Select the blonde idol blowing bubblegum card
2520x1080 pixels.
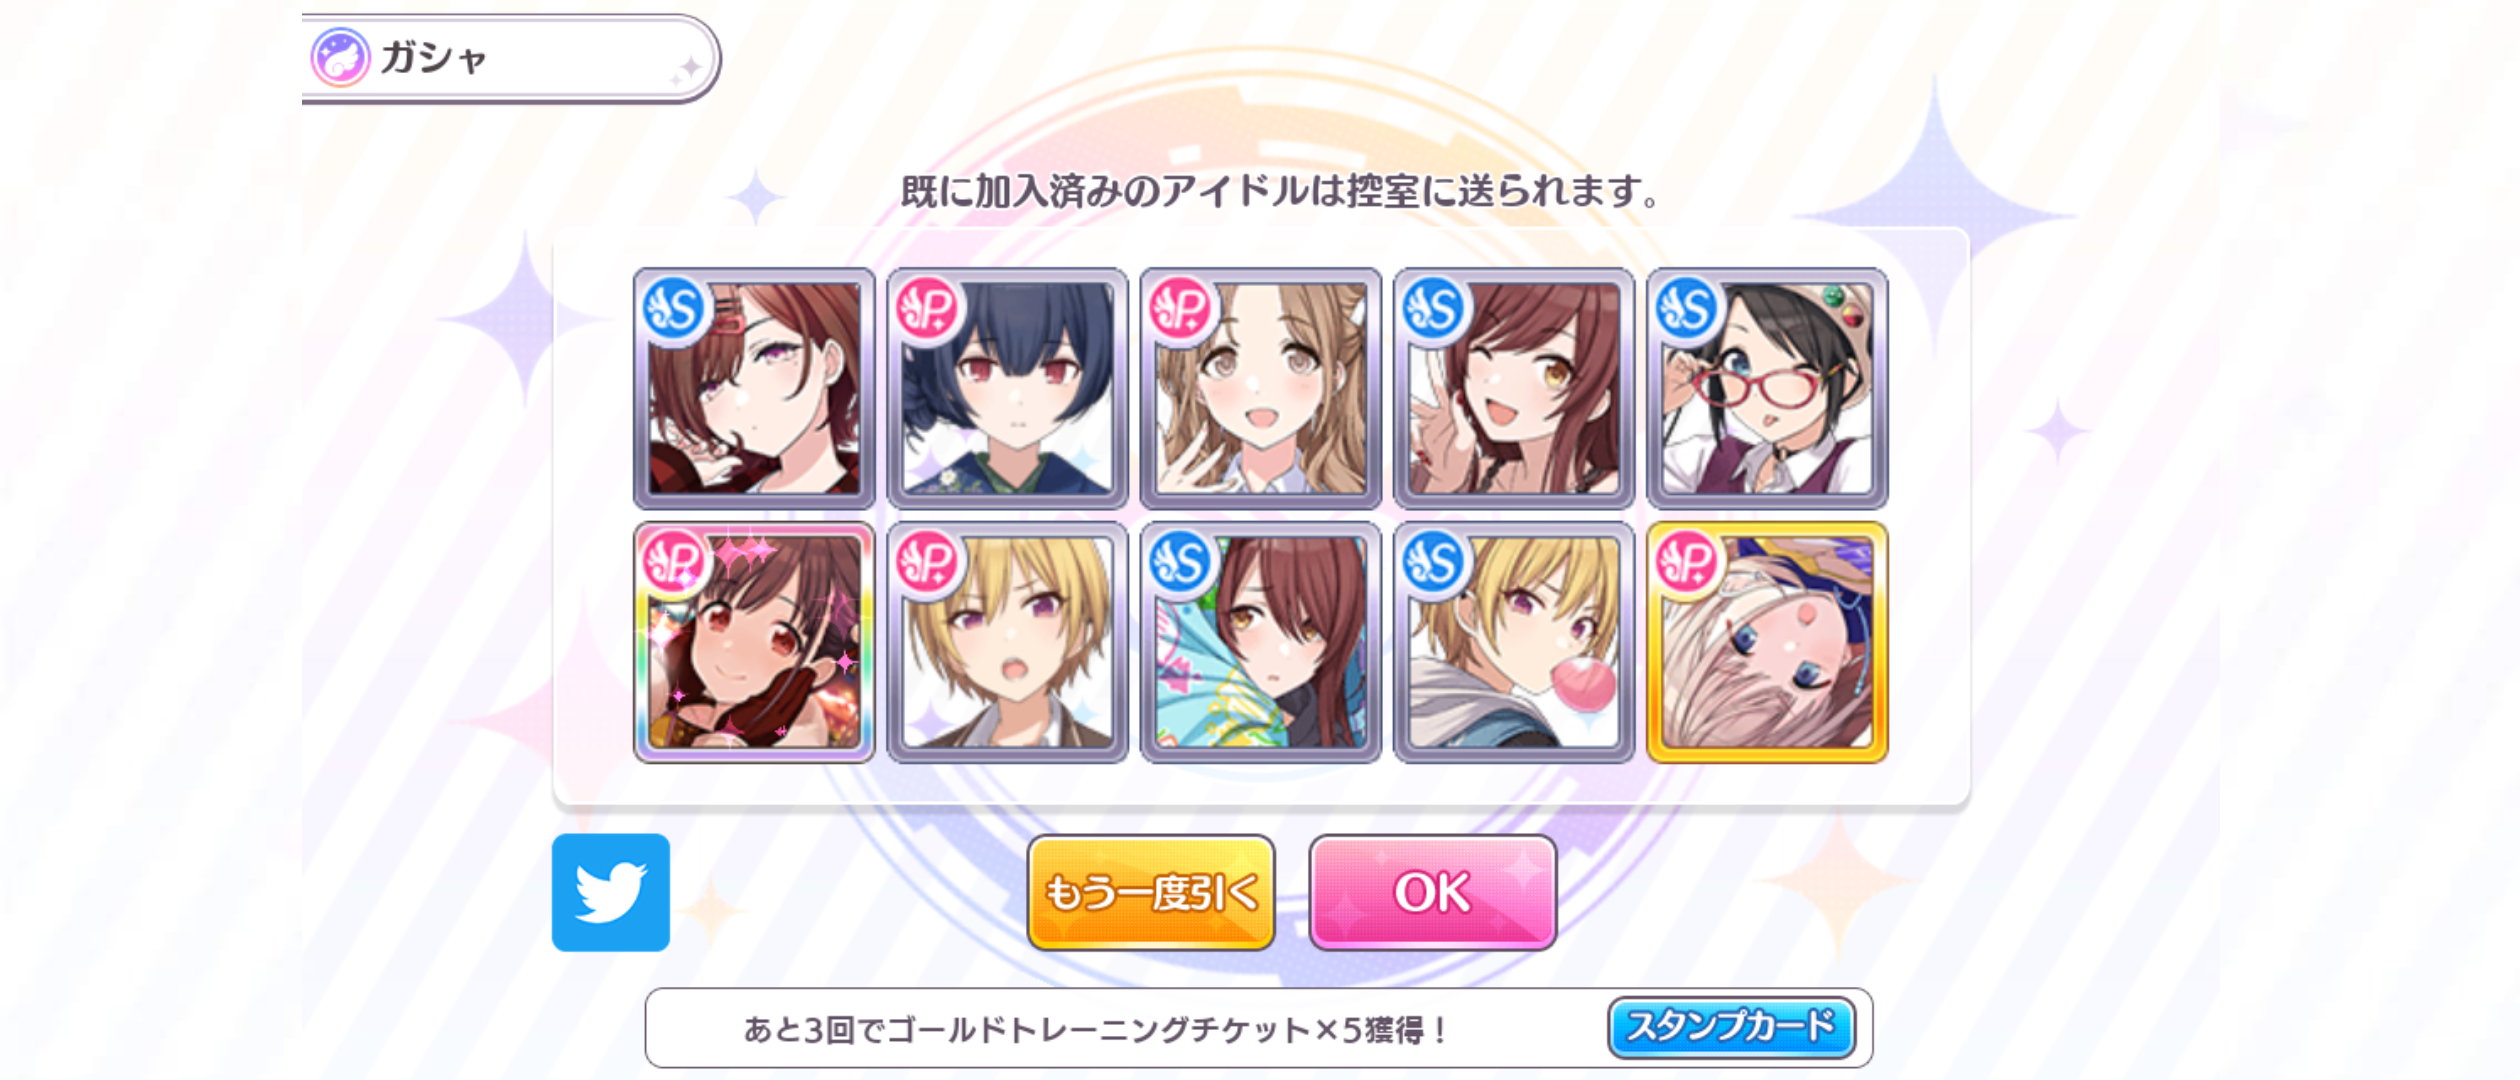[1514, 642]
